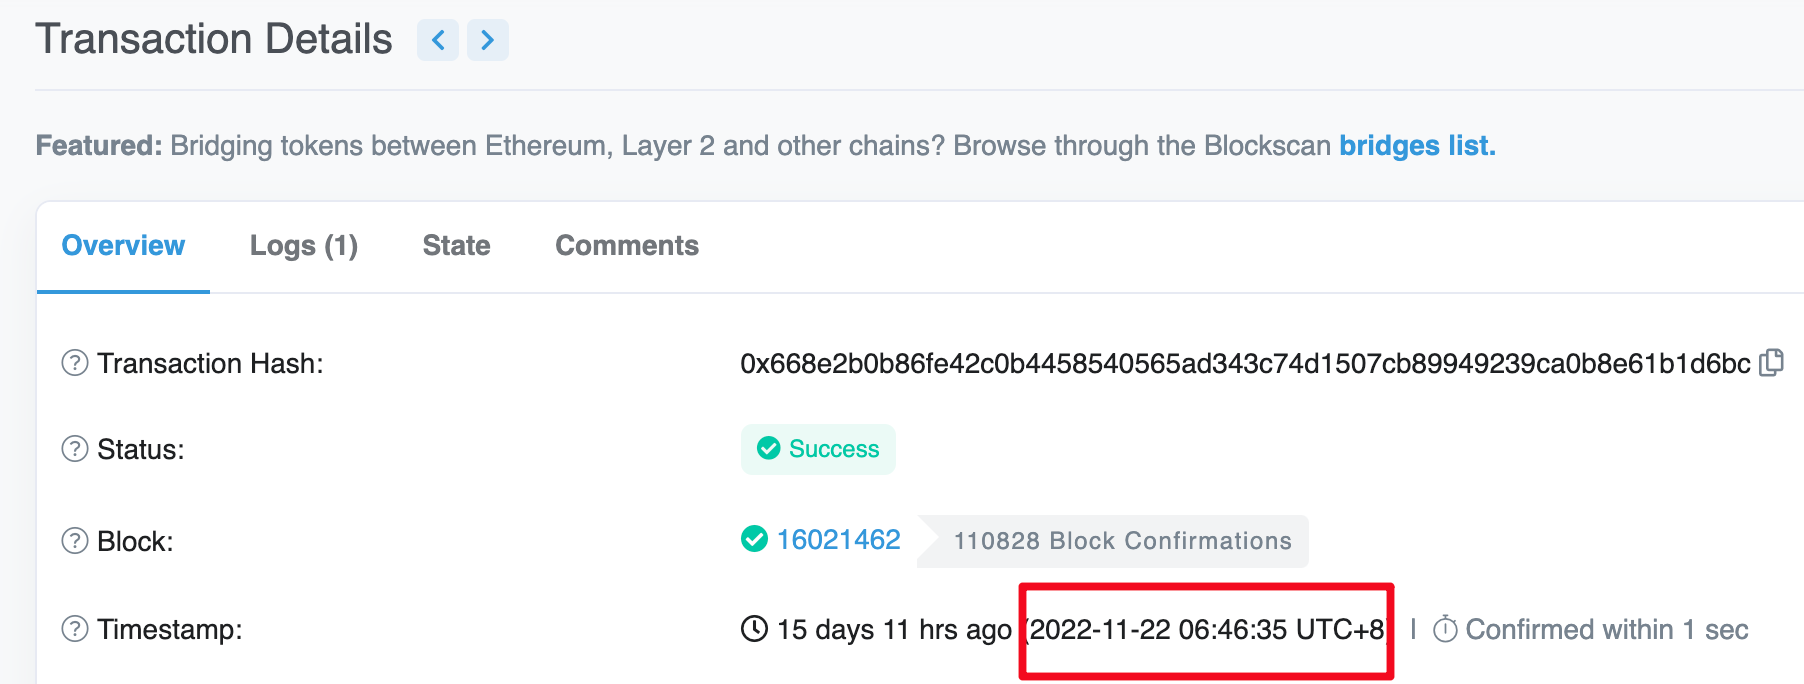The width and height of the screenshot is (1804, 684).
Task: Open the Comments tab
Action: pos(627,246)
